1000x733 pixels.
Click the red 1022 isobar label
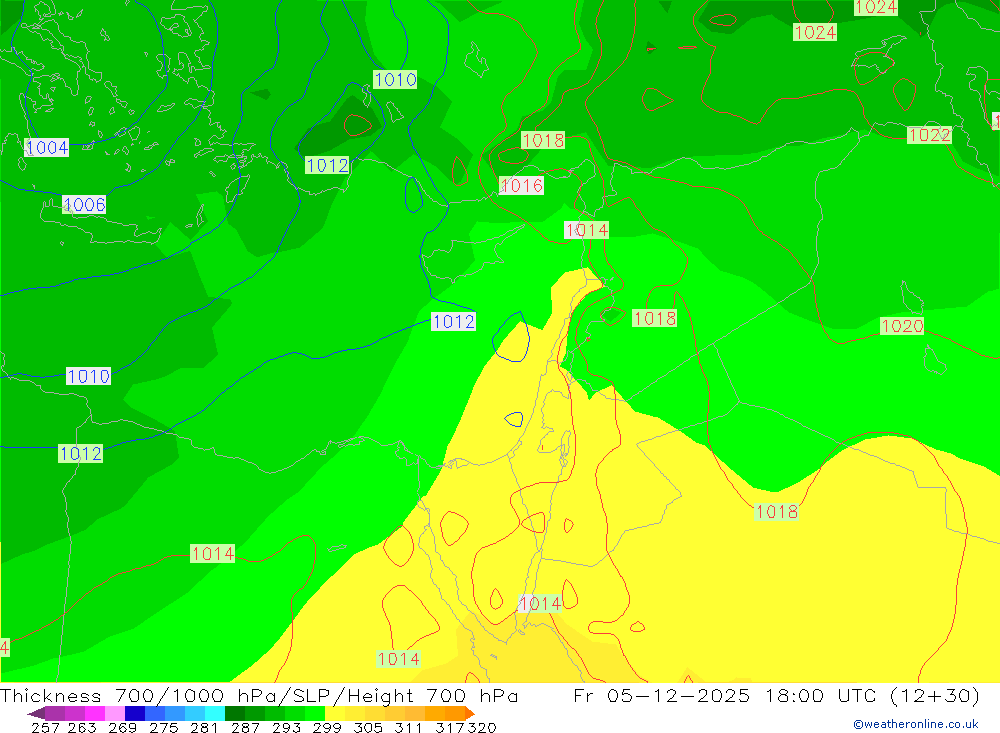(929, 135)
